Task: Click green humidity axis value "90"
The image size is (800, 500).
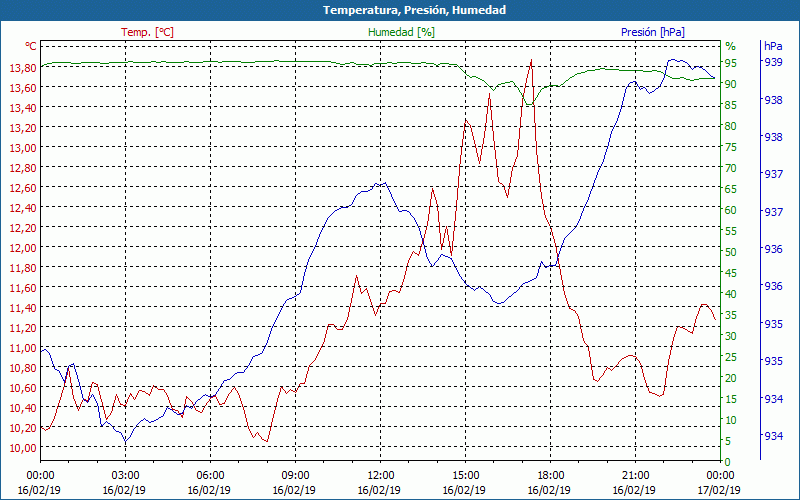Action: (731, 84)
